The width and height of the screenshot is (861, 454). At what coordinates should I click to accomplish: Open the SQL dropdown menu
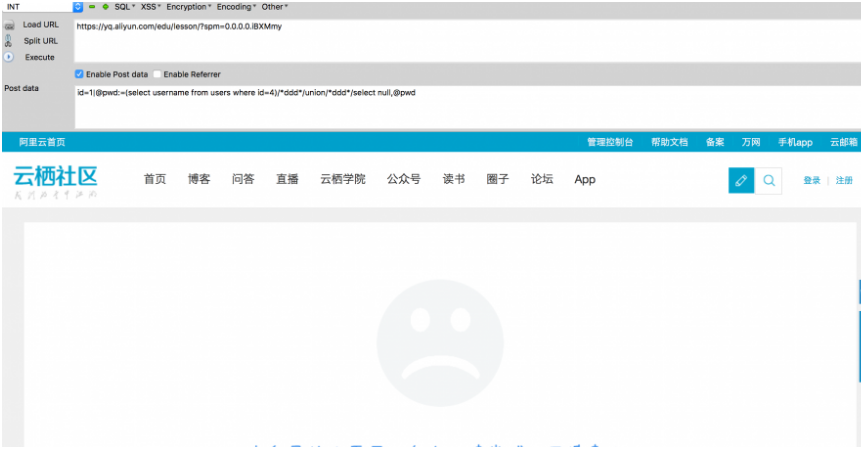125,7
